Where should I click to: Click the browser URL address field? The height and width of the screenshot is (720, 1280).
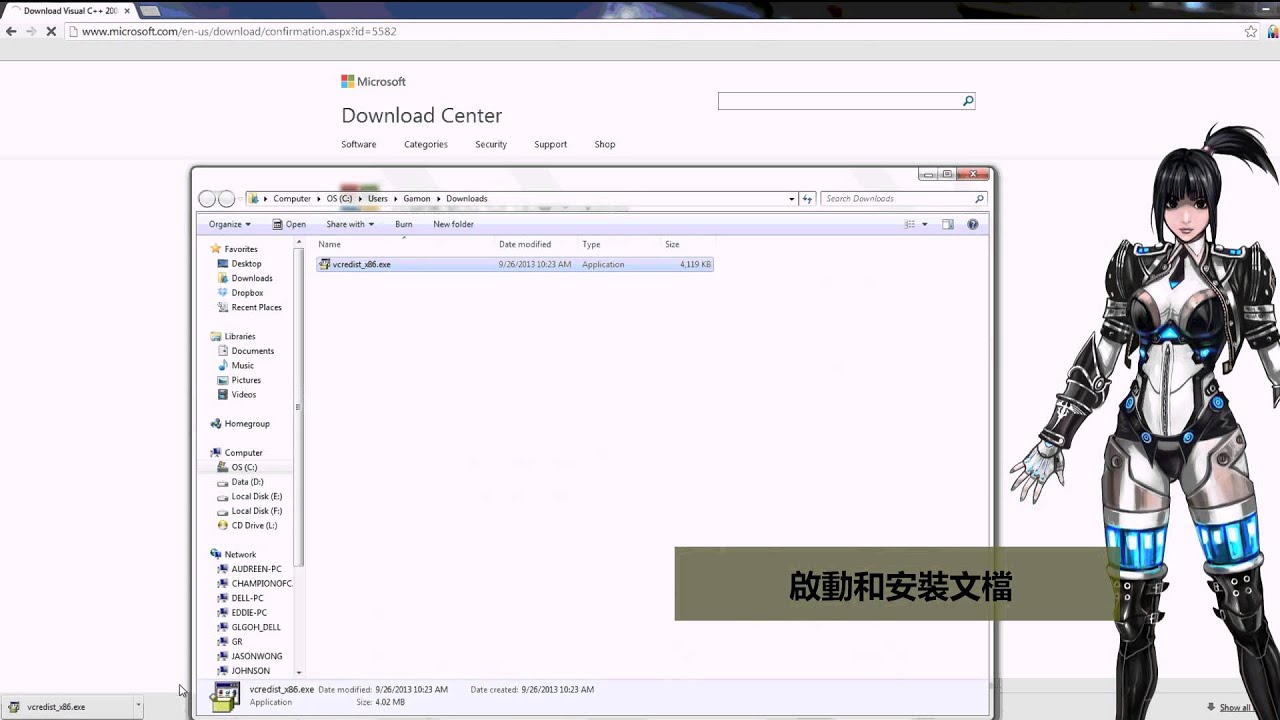650,31
